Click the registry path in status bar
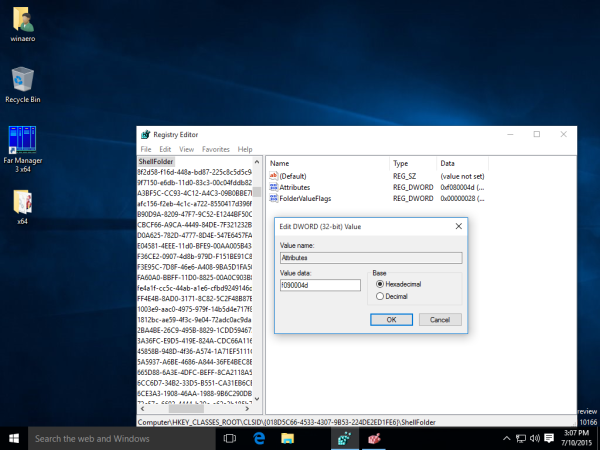This screenshot has width=600, height=450. 287,422
